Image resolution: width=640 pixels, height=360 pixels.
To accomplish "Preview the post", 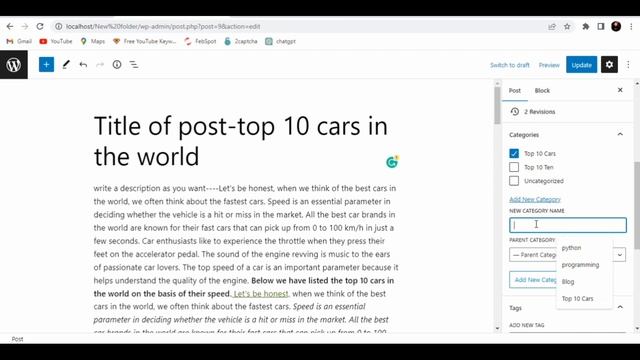I will [549, 65].
